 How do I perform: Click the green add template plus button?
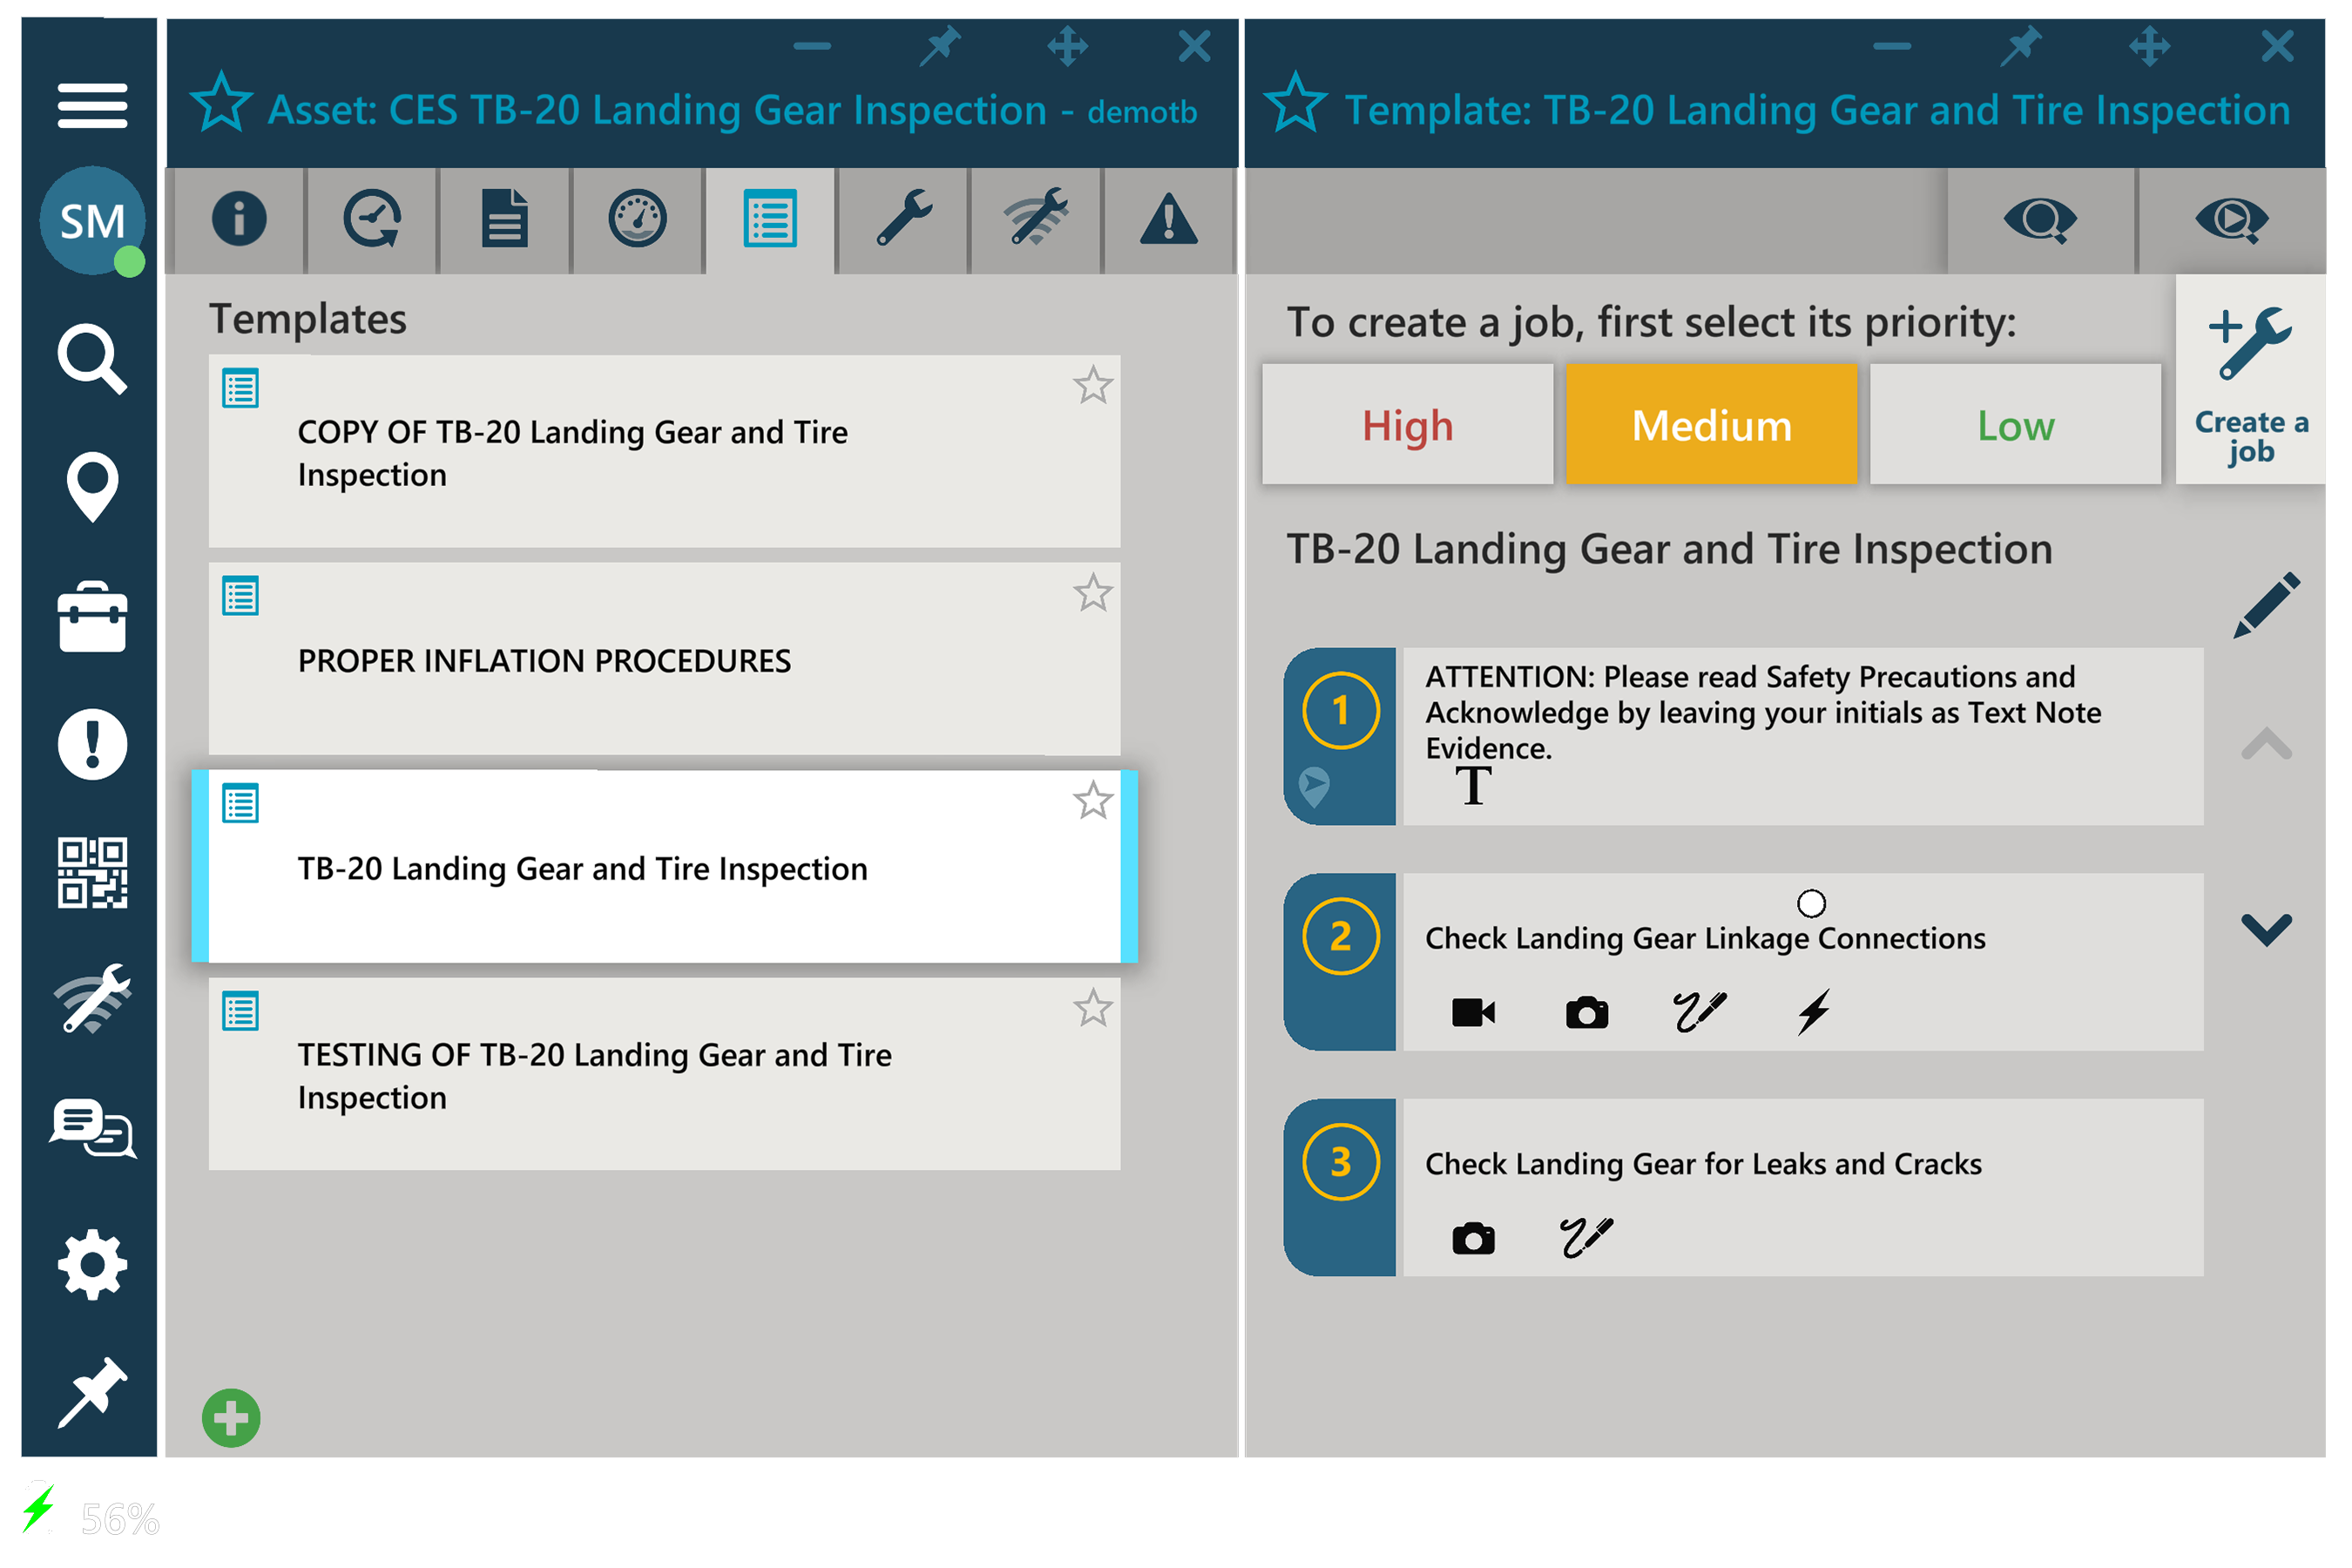231,1417
